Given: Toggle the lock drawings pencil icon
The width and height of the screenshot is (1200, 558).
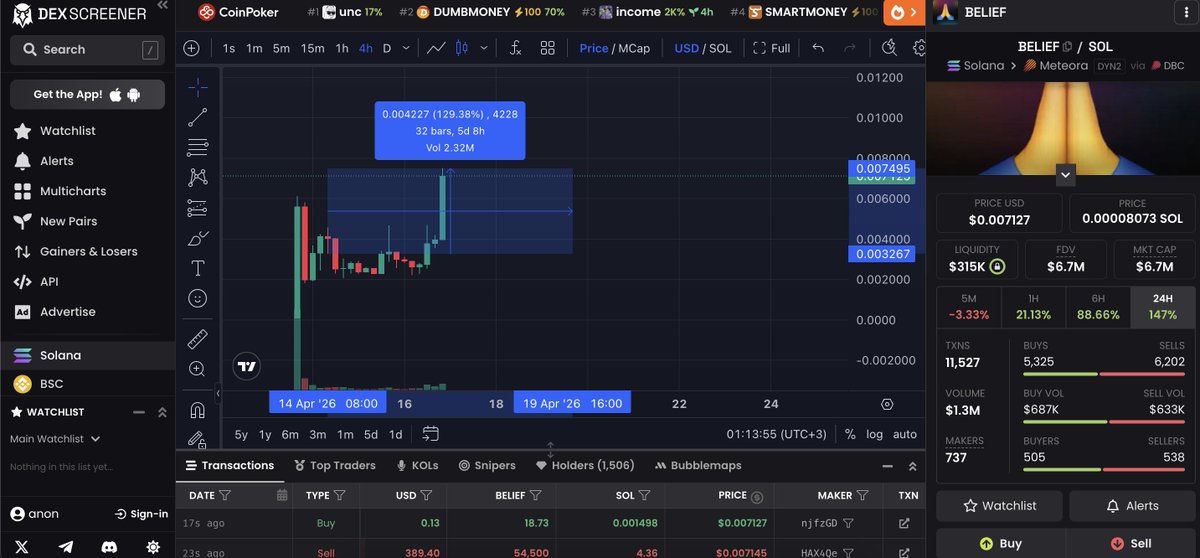Looking at the screenshot, I should pos(197,438).
